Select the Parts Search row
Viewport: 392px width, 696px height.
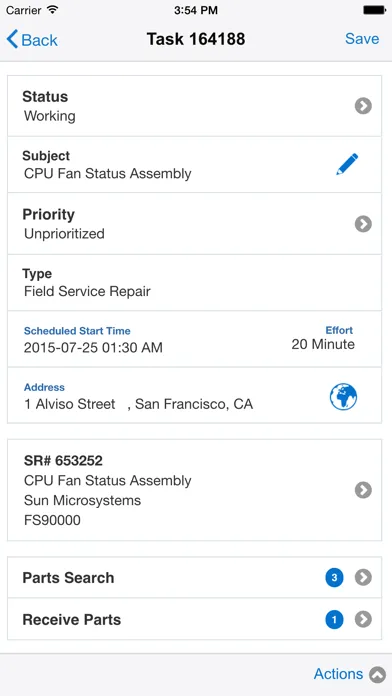[194, 577]
